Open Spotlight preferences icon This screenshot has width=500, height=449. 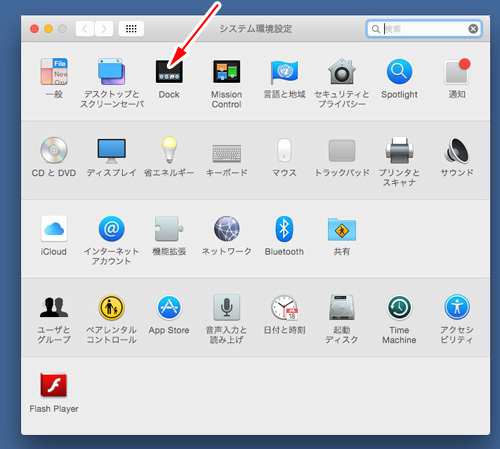(x=399, y=71)
